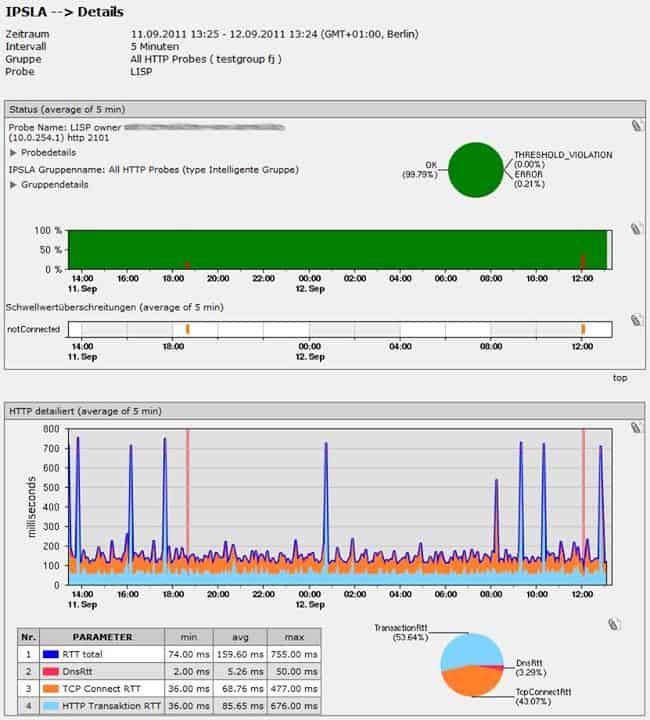Screen dimensions: 650x720
Task: Click the paperclip icon beside notConnected timeline
Action: click(635, 320)
